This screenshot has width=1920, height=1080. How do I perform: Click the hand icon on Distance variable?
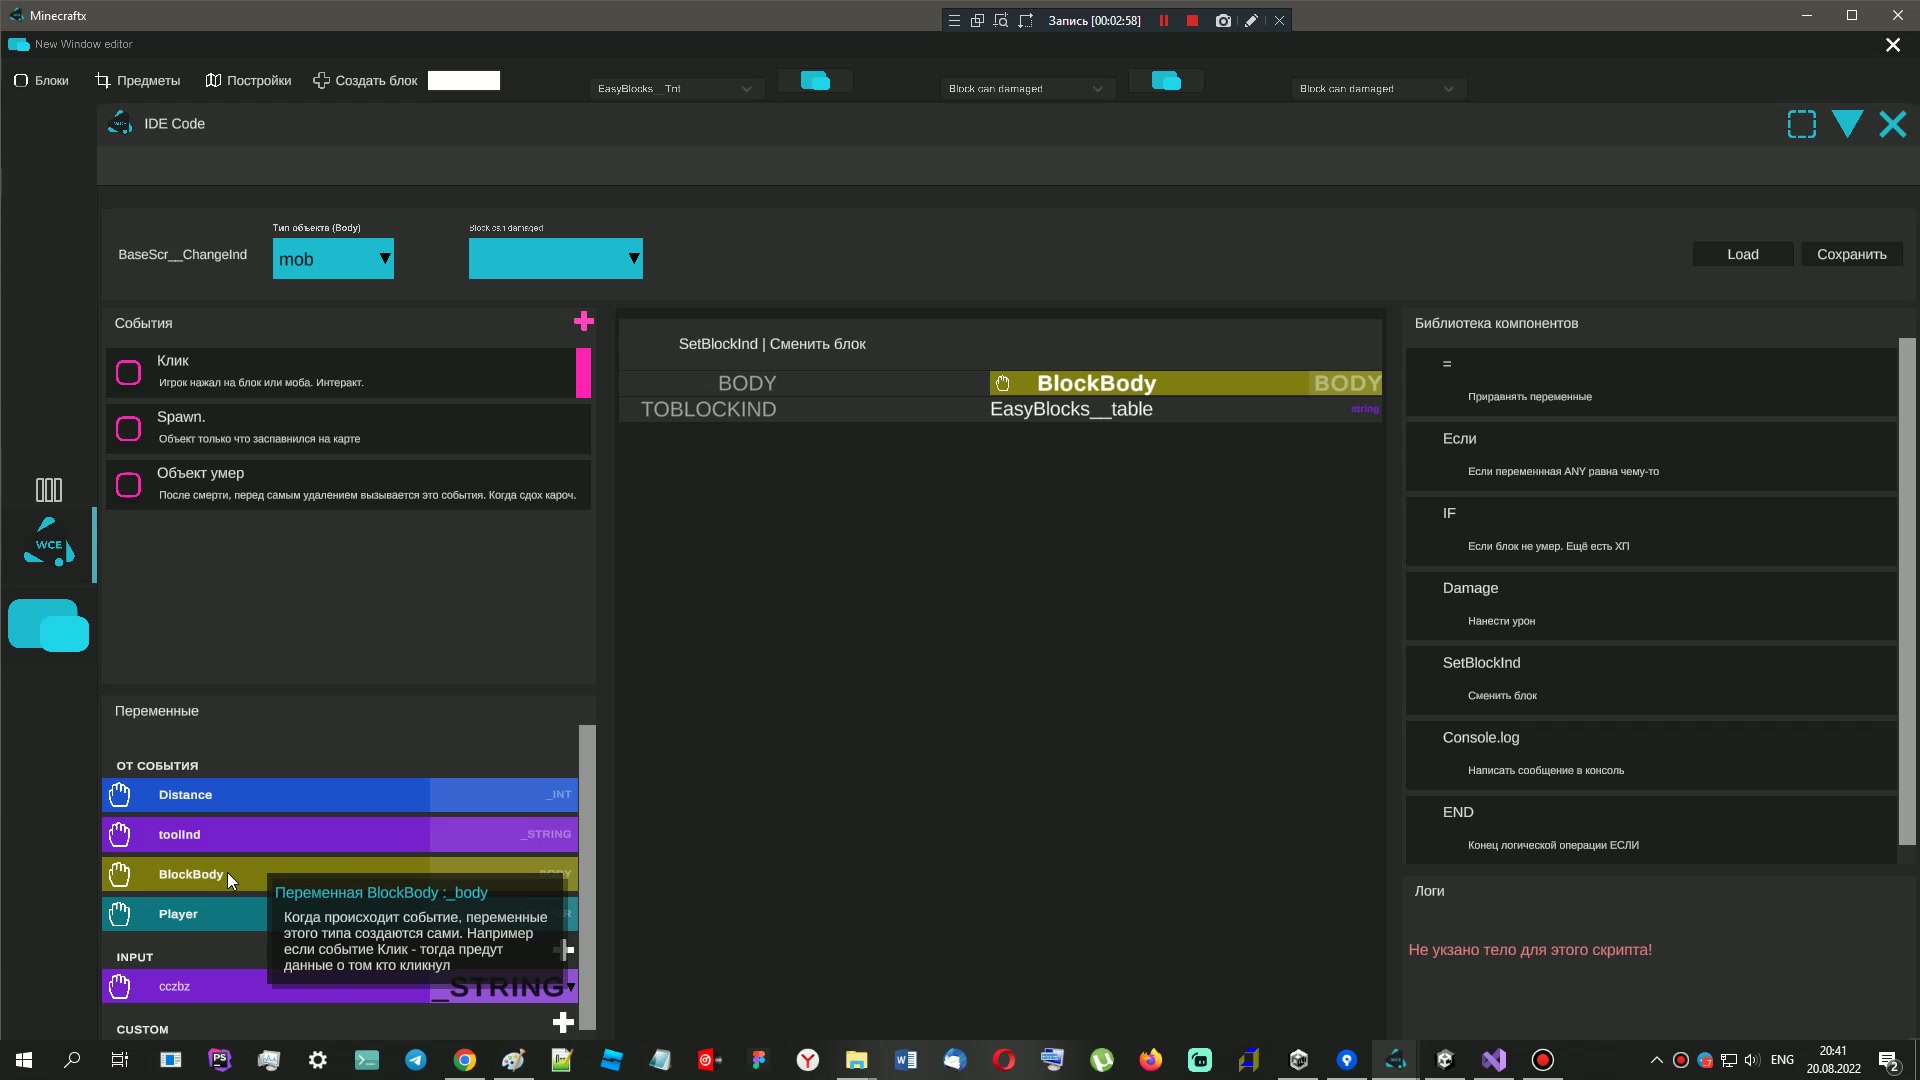(119, 795)
